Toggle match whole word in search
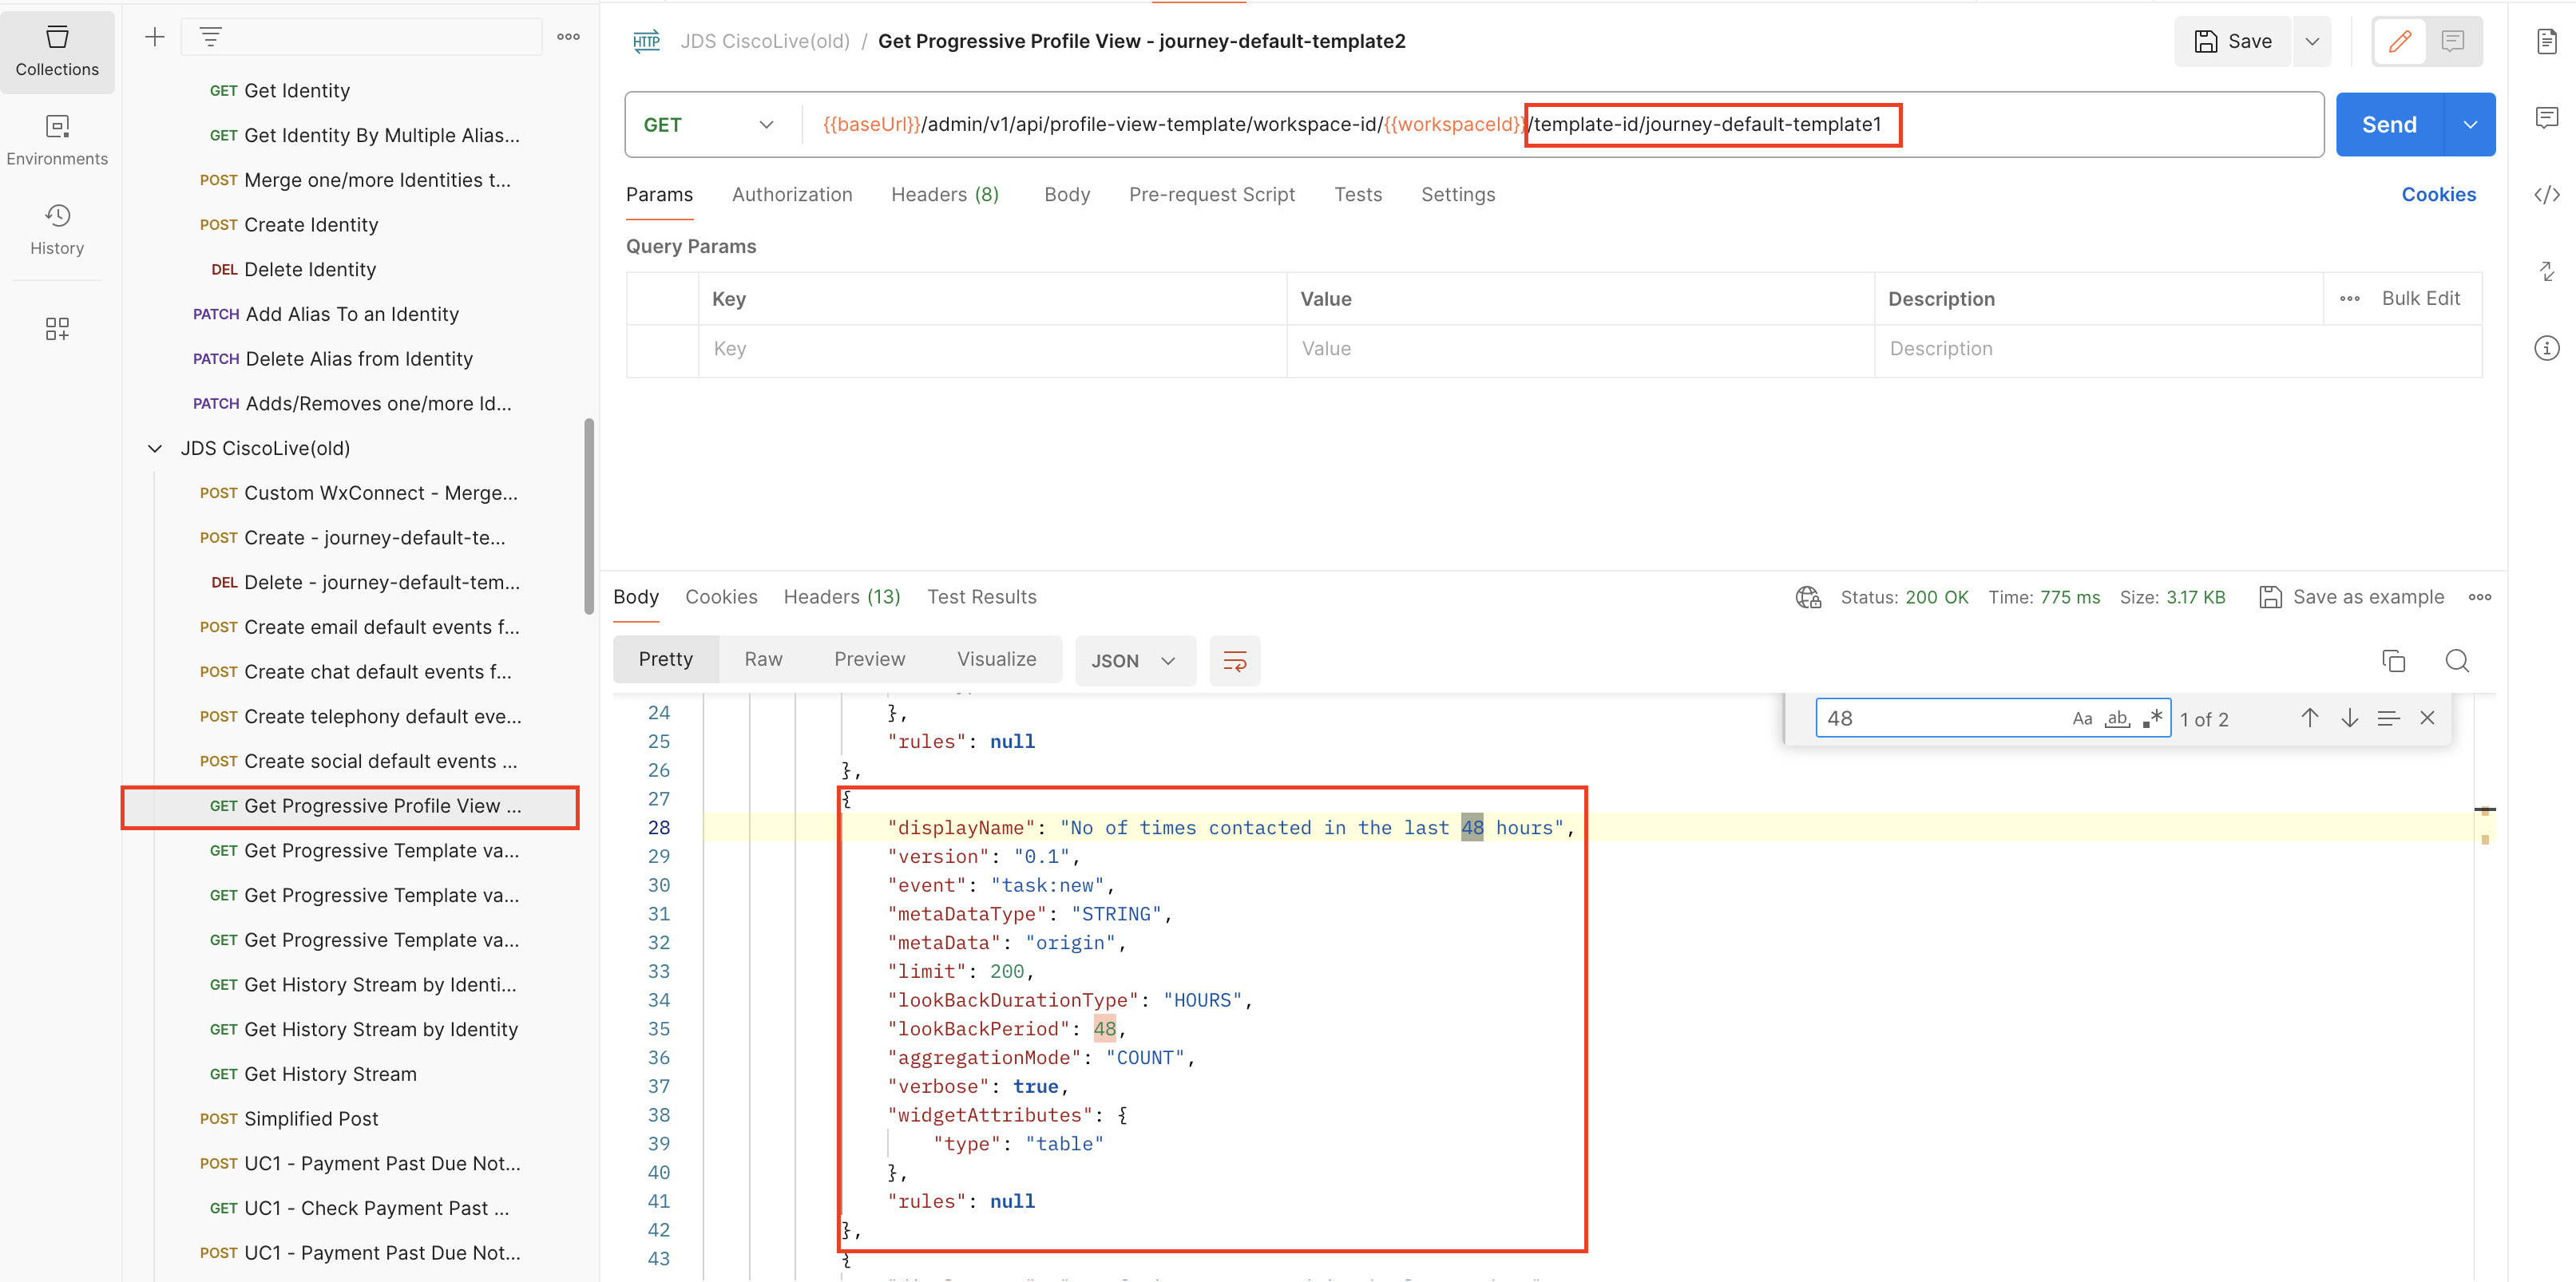Viewport: 2576px width, 1282px height. point(2117,718)
